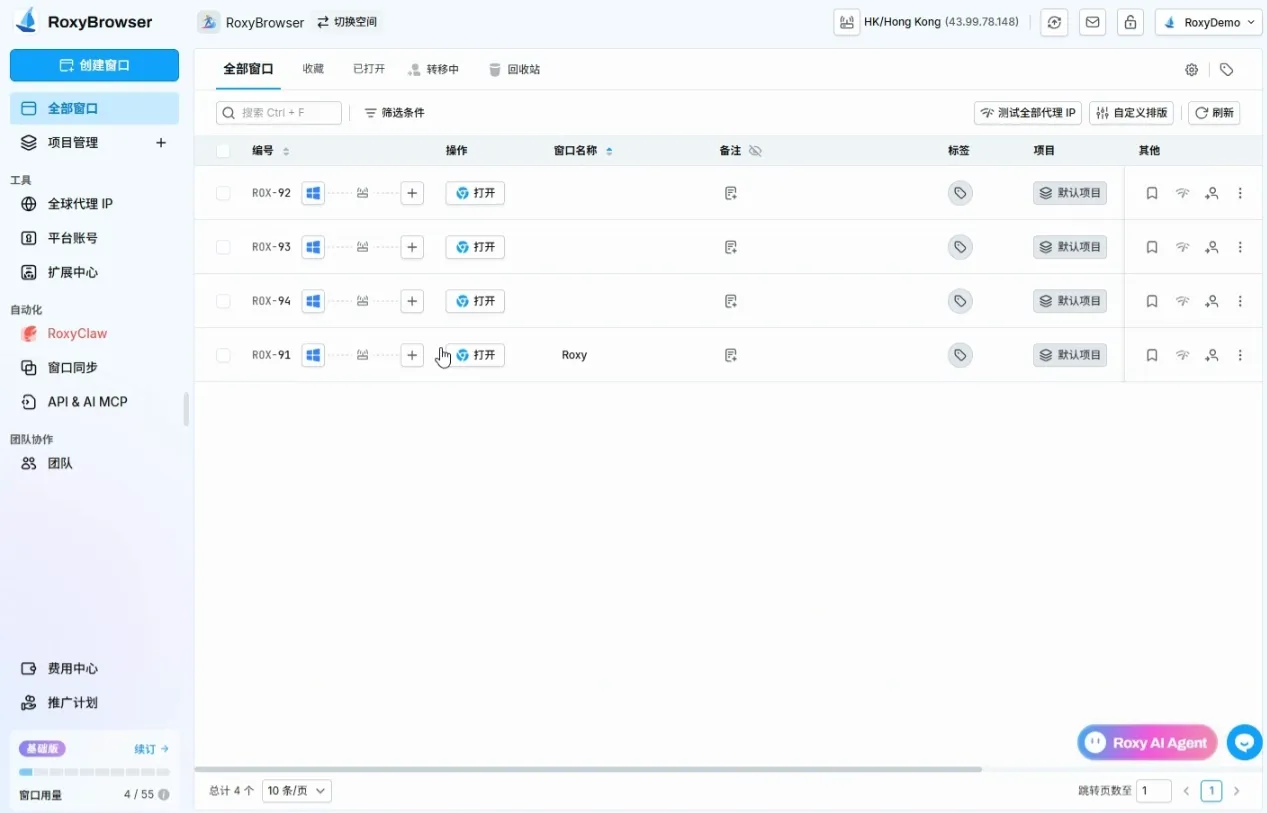Click the 续订 renew link
Viewport: 1267px width, 813px height.
(x=152, y=749)
